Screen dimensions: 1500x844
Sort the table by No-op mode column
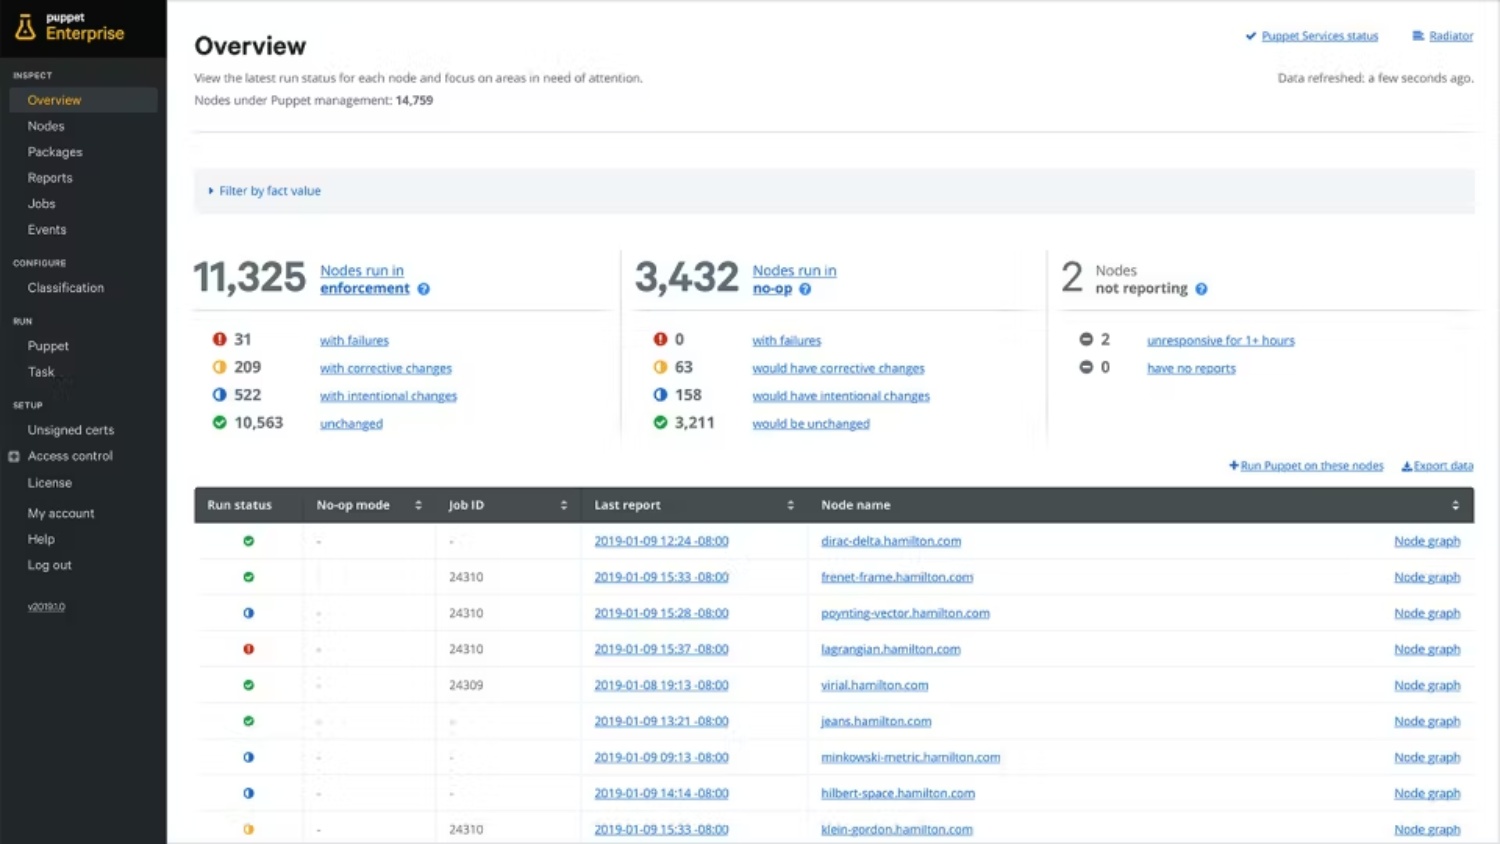pos(416,505)
